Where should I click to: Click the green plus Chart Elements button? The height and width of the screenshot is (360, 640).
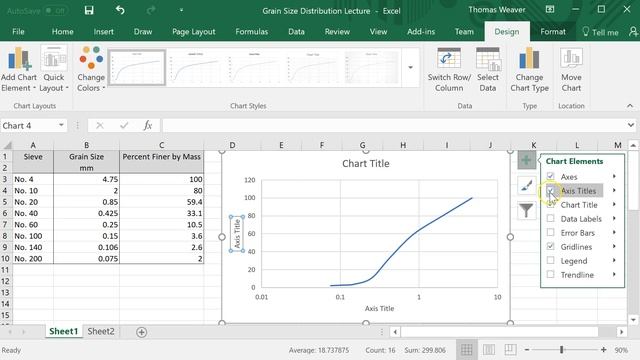[x=526, y=160]
